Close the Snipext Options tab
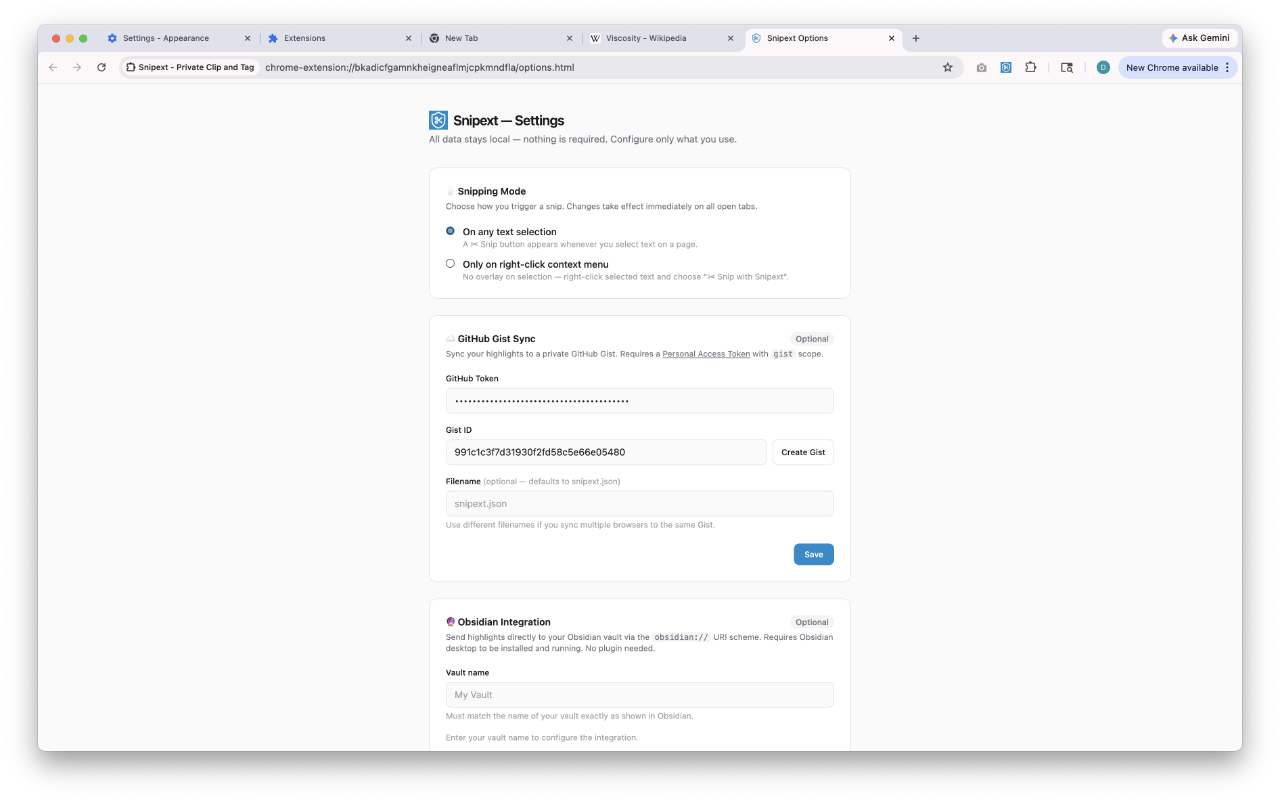This screenshot has width=1280, height=800. tap(891, 38)
